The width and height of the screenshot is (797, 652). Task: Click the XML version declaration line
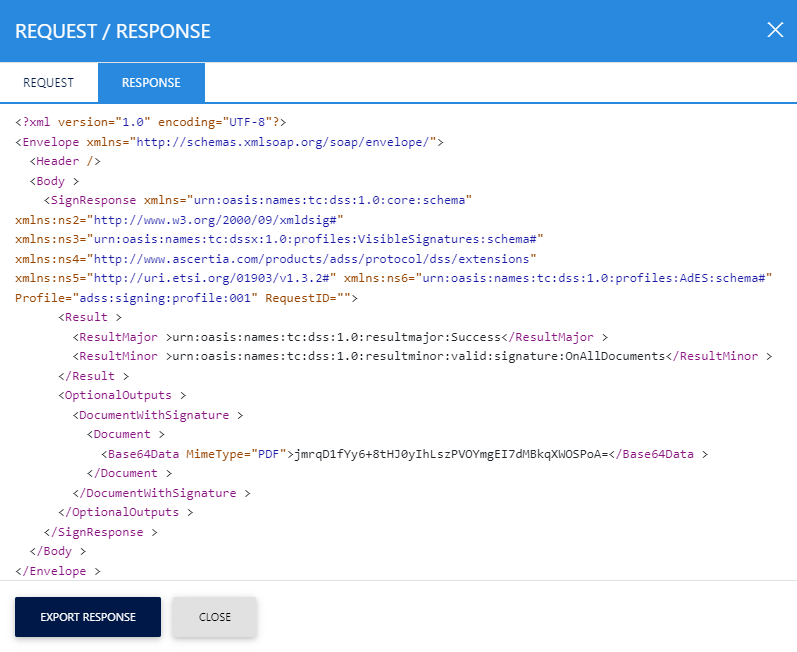click(x=151, y=122)
